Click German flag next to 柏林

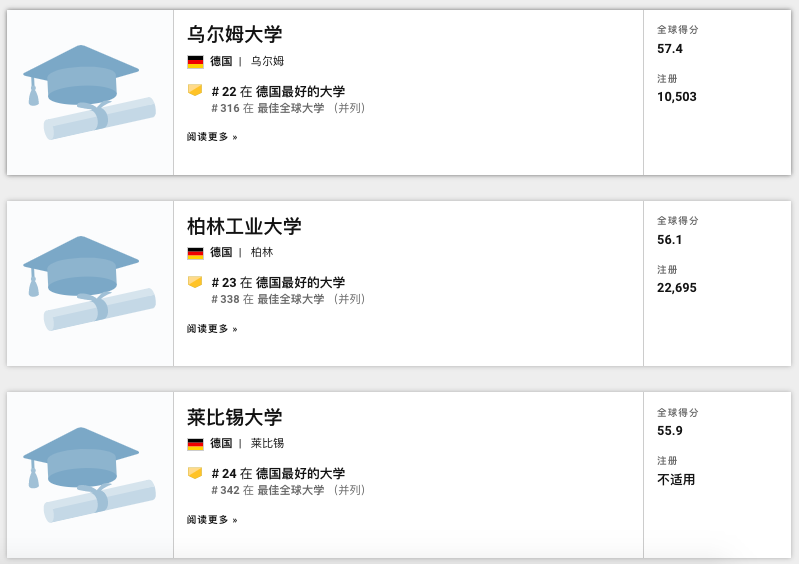coord(195,253)
